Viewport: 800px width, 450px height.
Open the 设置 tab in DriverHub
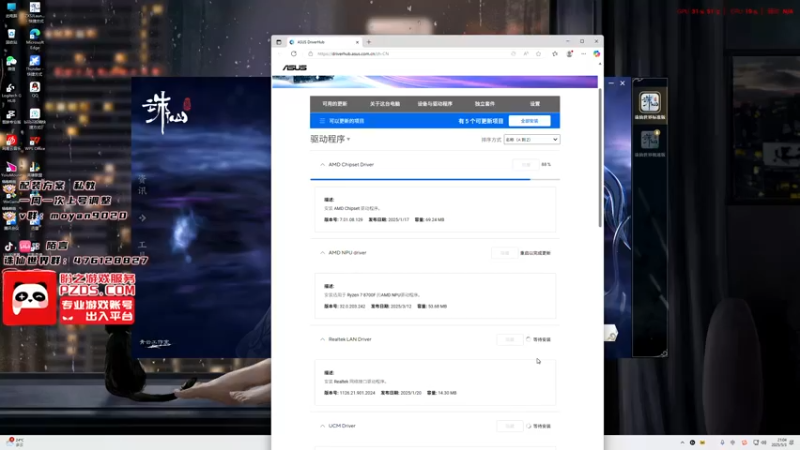[x=535, y=104]
